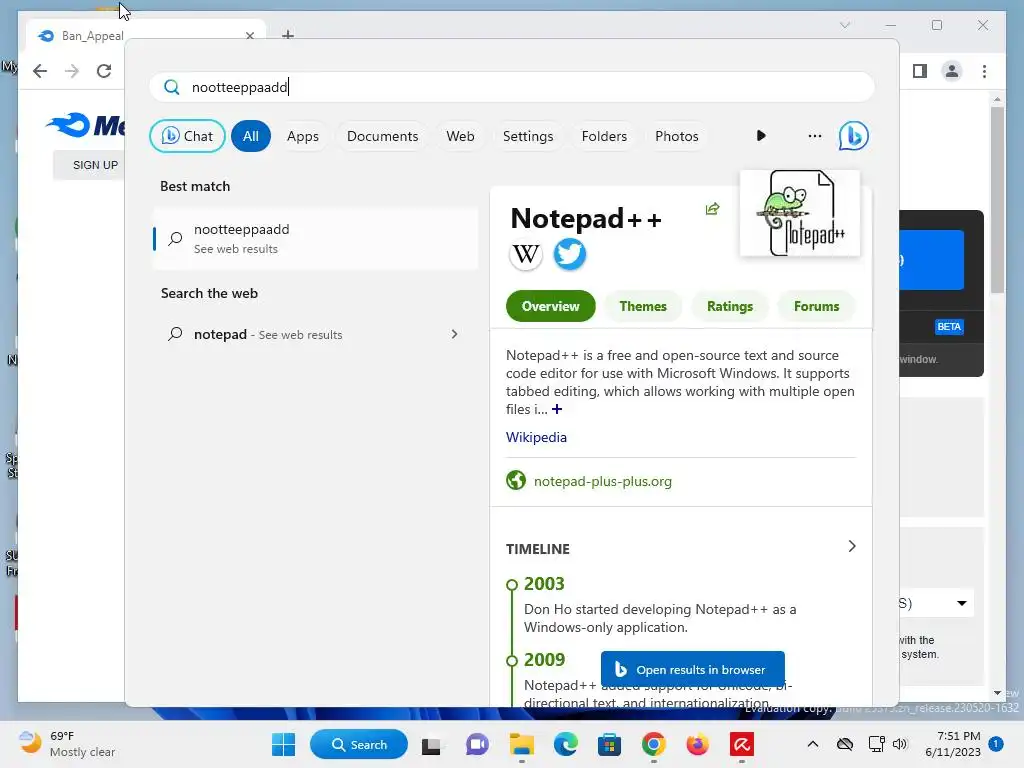The width and height of the screenshot is (1024, 768).
Task: Open Microsoft Store from the taskbar
Action: 609,744
